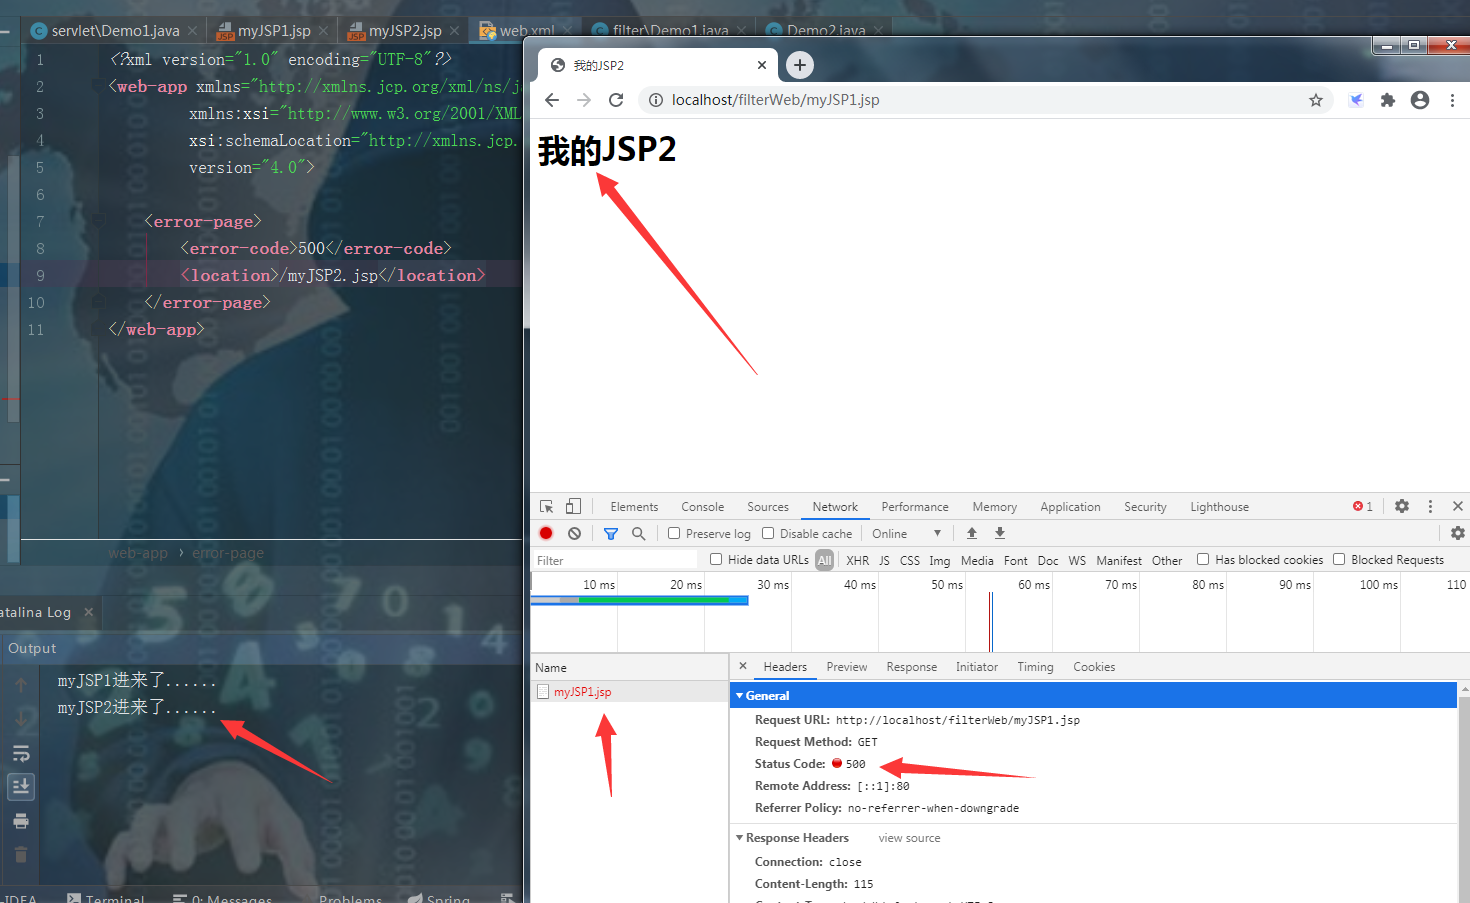This screenshot has width=1470, height=903.
Task: Go back in the Chrome browser
Action: click(552, 100)
